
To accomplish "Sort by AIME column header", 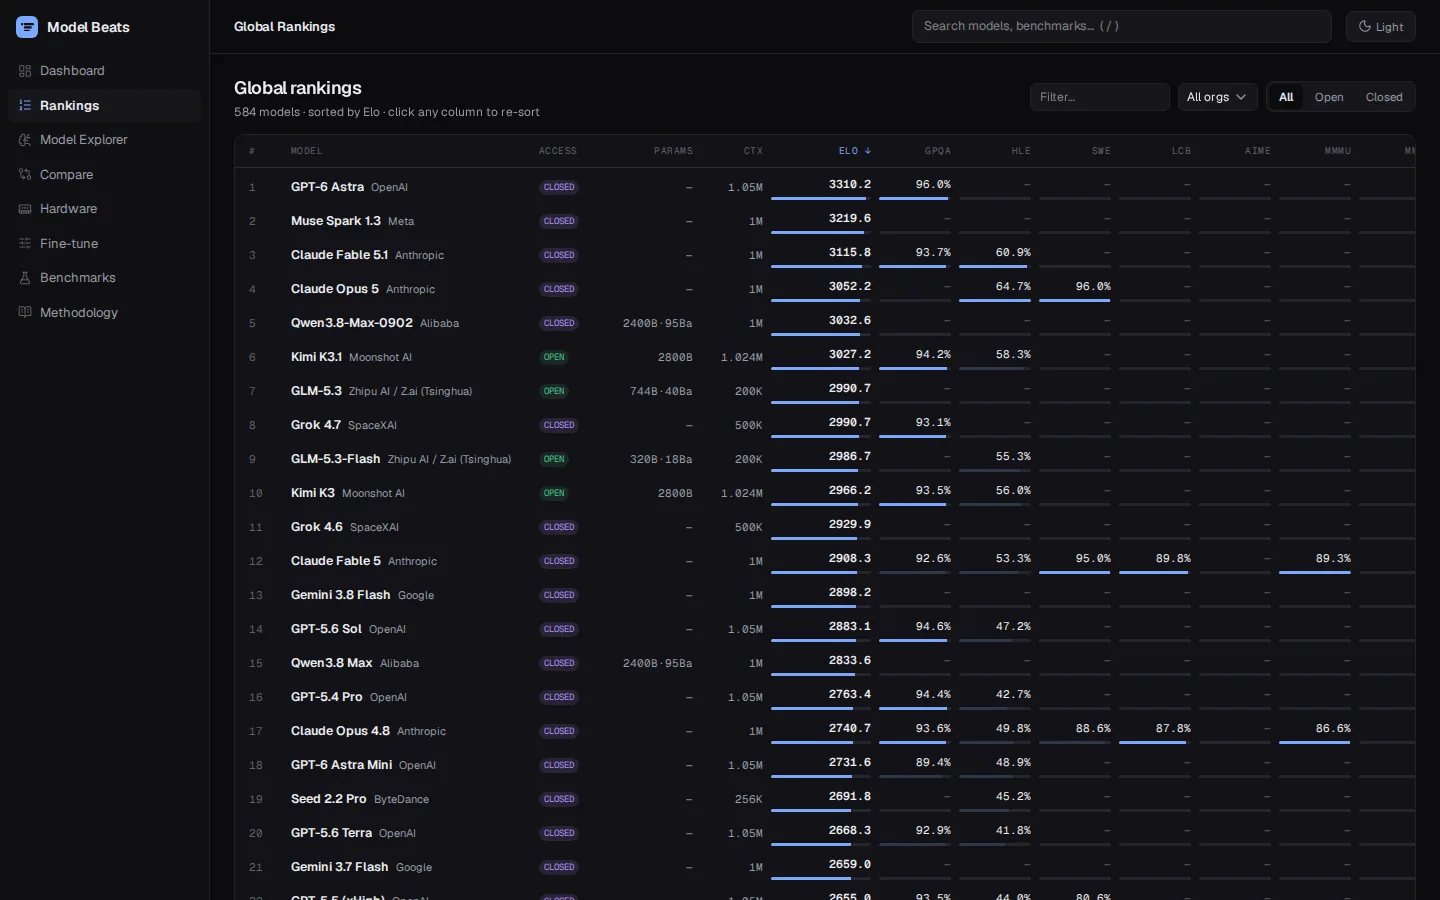I will [1258, 151].
